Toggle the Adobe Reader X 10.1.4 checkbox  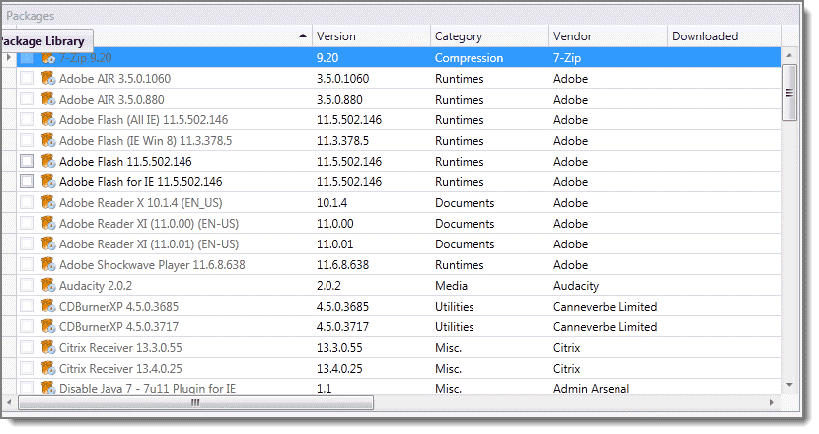tap(27, 203)
